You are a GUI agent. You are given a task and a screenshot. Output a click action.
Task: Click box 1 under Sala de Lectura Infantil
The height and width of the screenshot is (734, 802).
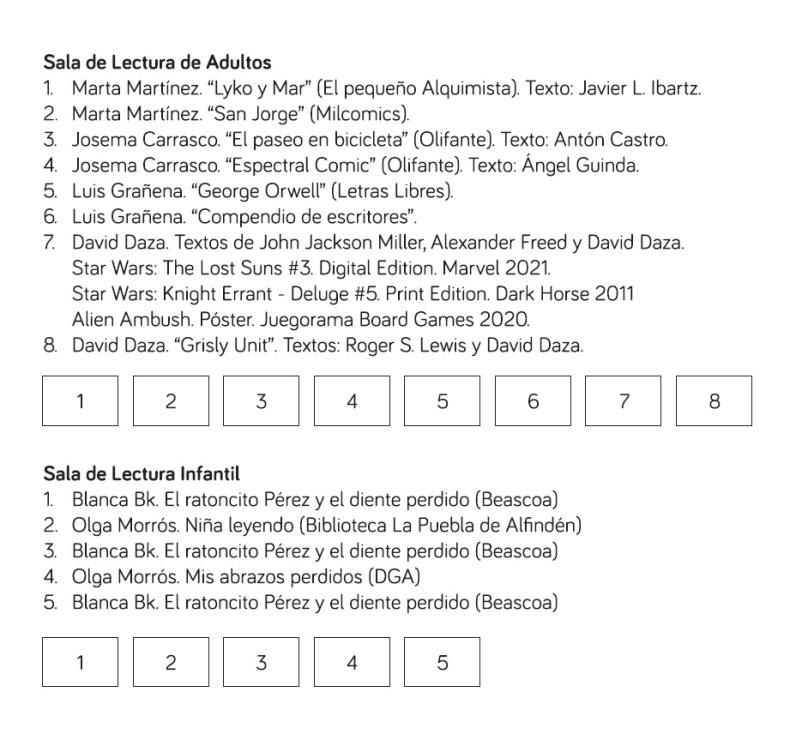tap(80, 662)
